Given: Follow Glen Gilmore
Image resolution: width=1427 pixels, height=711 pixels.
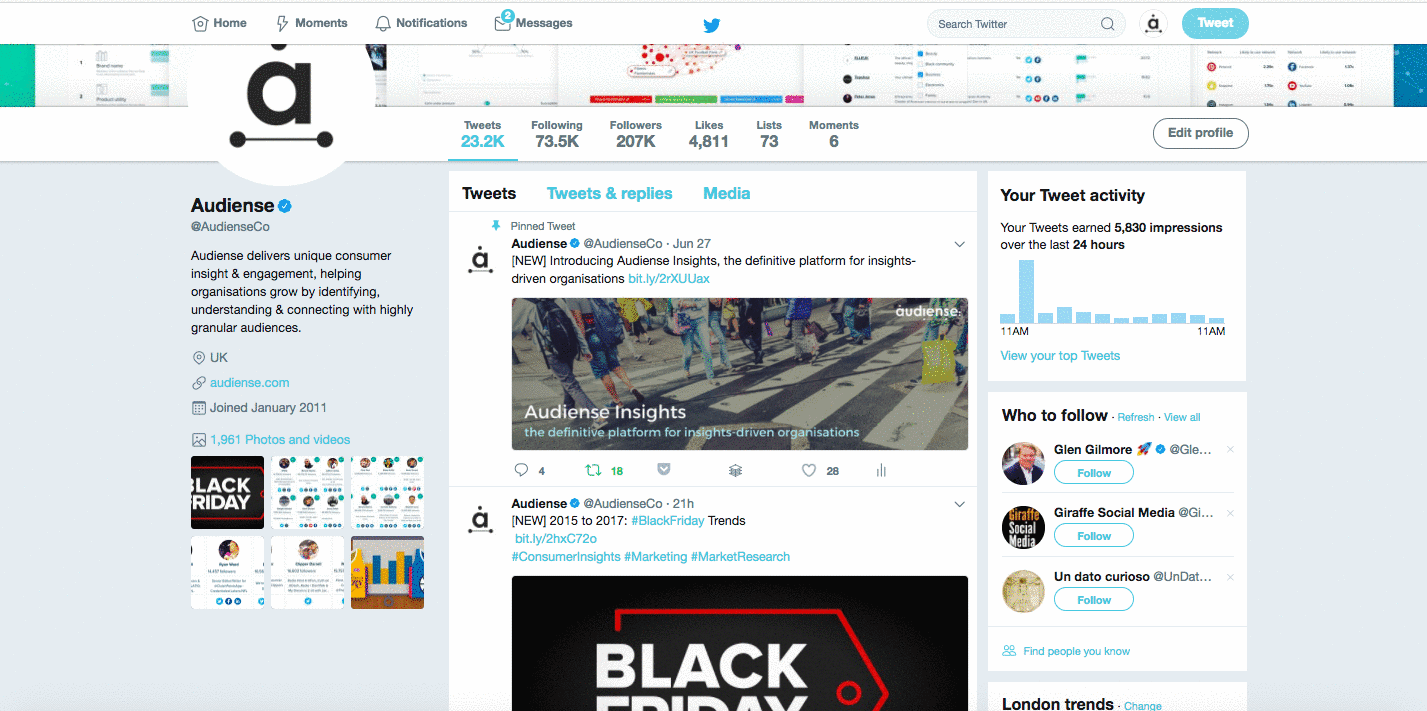Looking at the screenshot, I should click(x=1094, y=473).
